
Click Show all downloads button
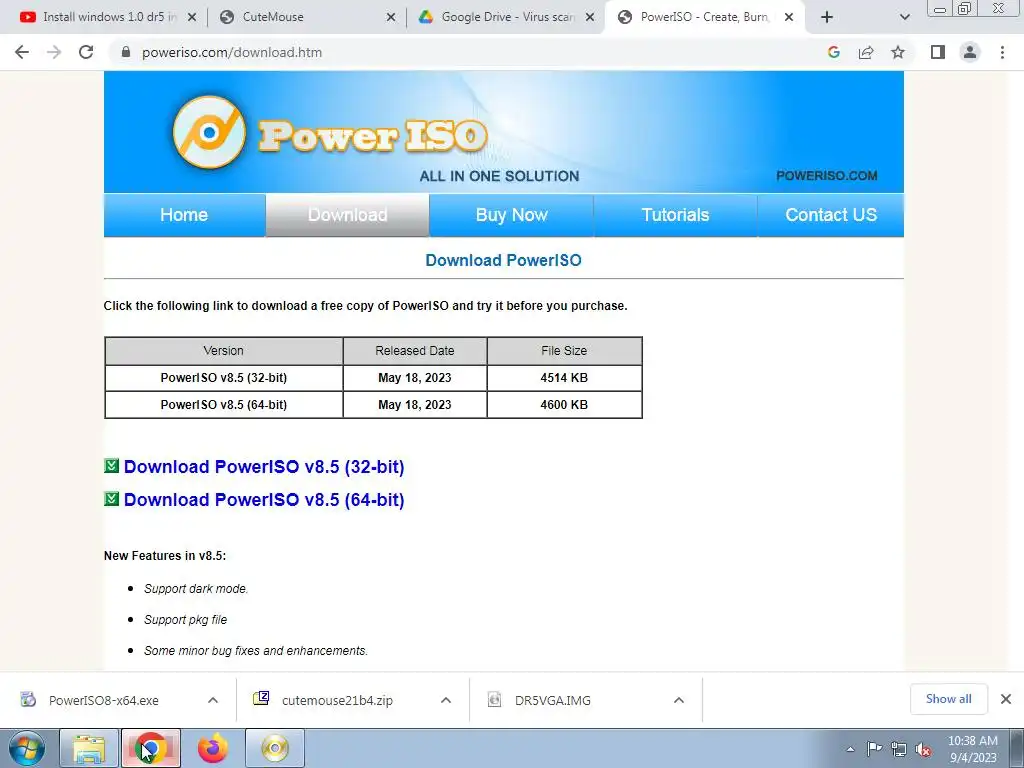(948, 699)
